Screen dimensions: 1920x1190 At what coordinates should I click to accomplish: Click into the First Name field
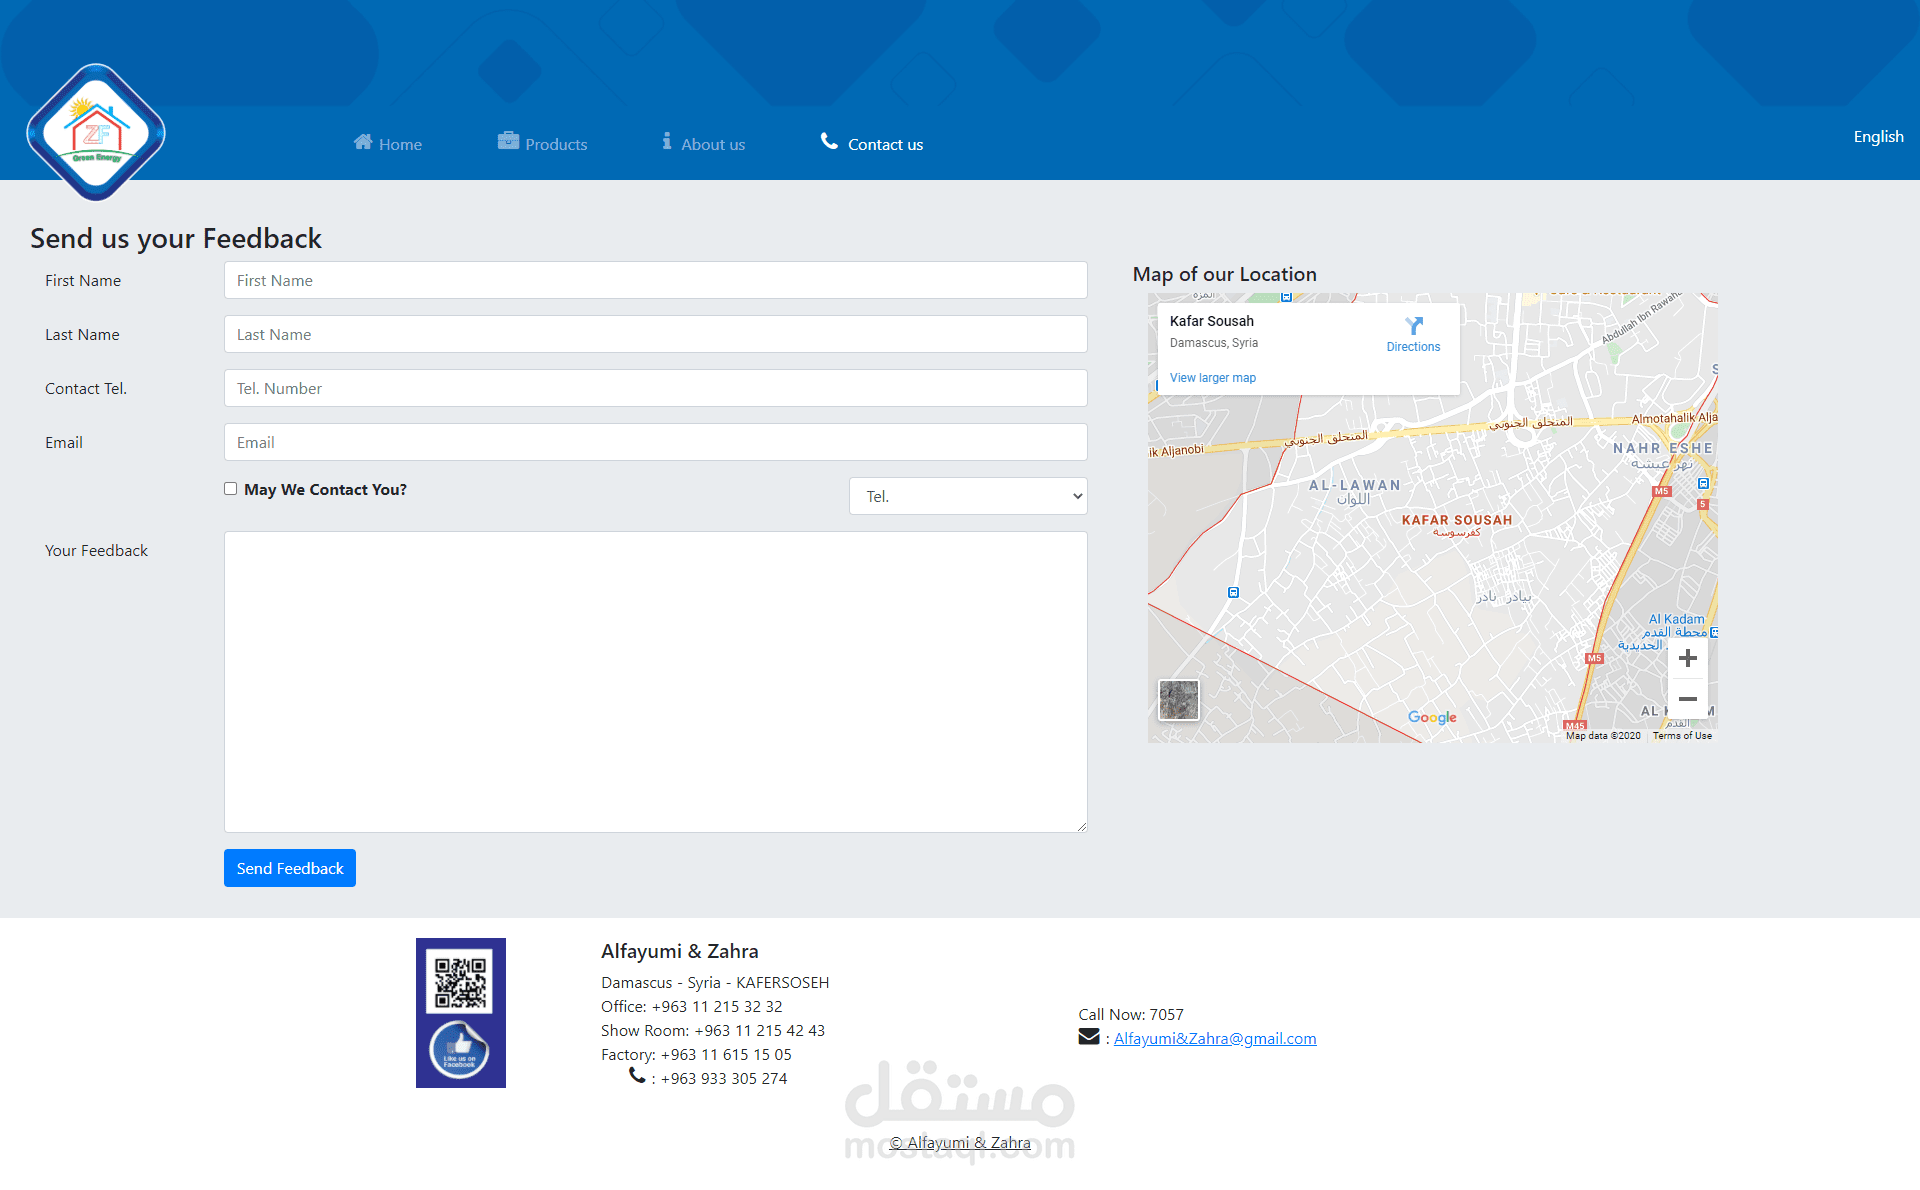[x=655, y=280]
